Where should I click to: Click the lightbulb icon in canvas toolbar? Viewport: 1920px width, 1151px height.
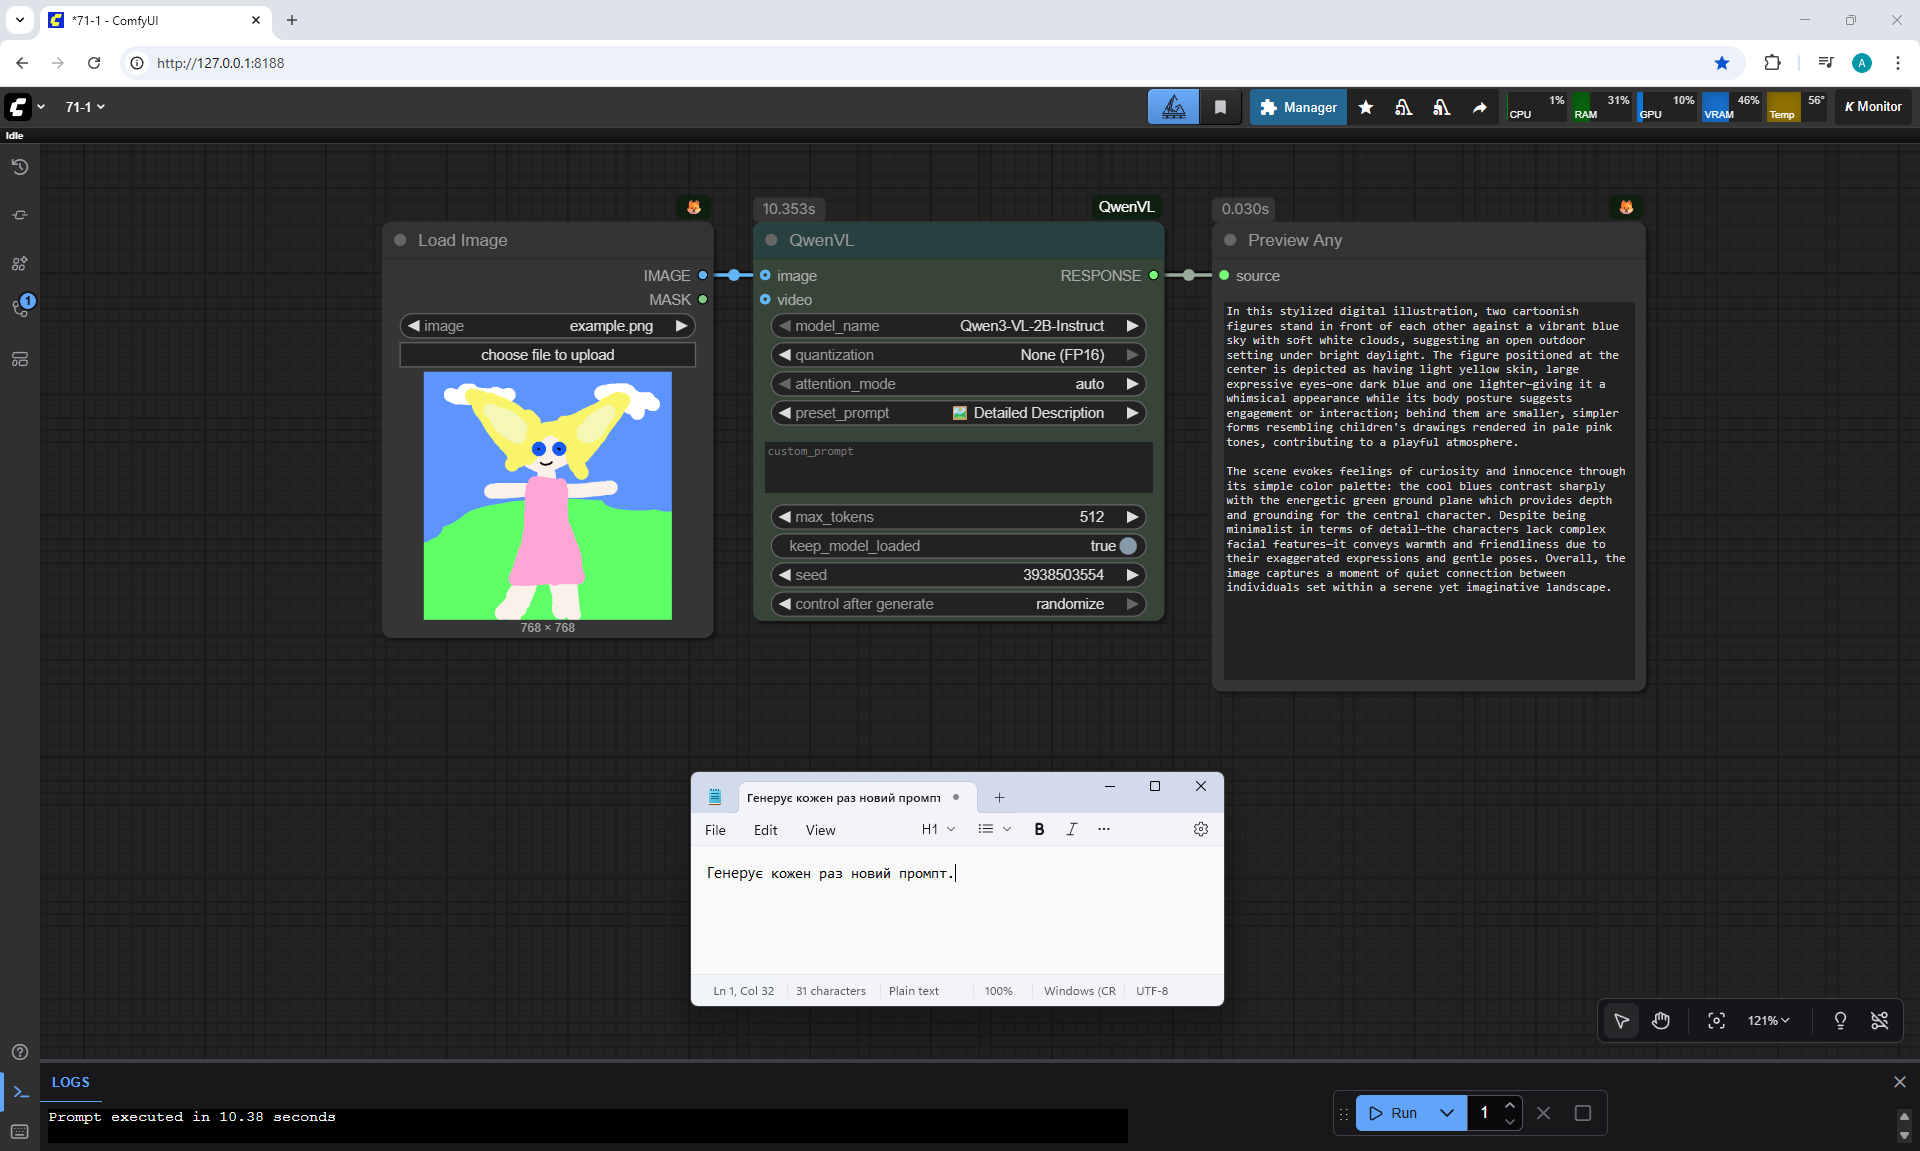coord(1840,1020)
